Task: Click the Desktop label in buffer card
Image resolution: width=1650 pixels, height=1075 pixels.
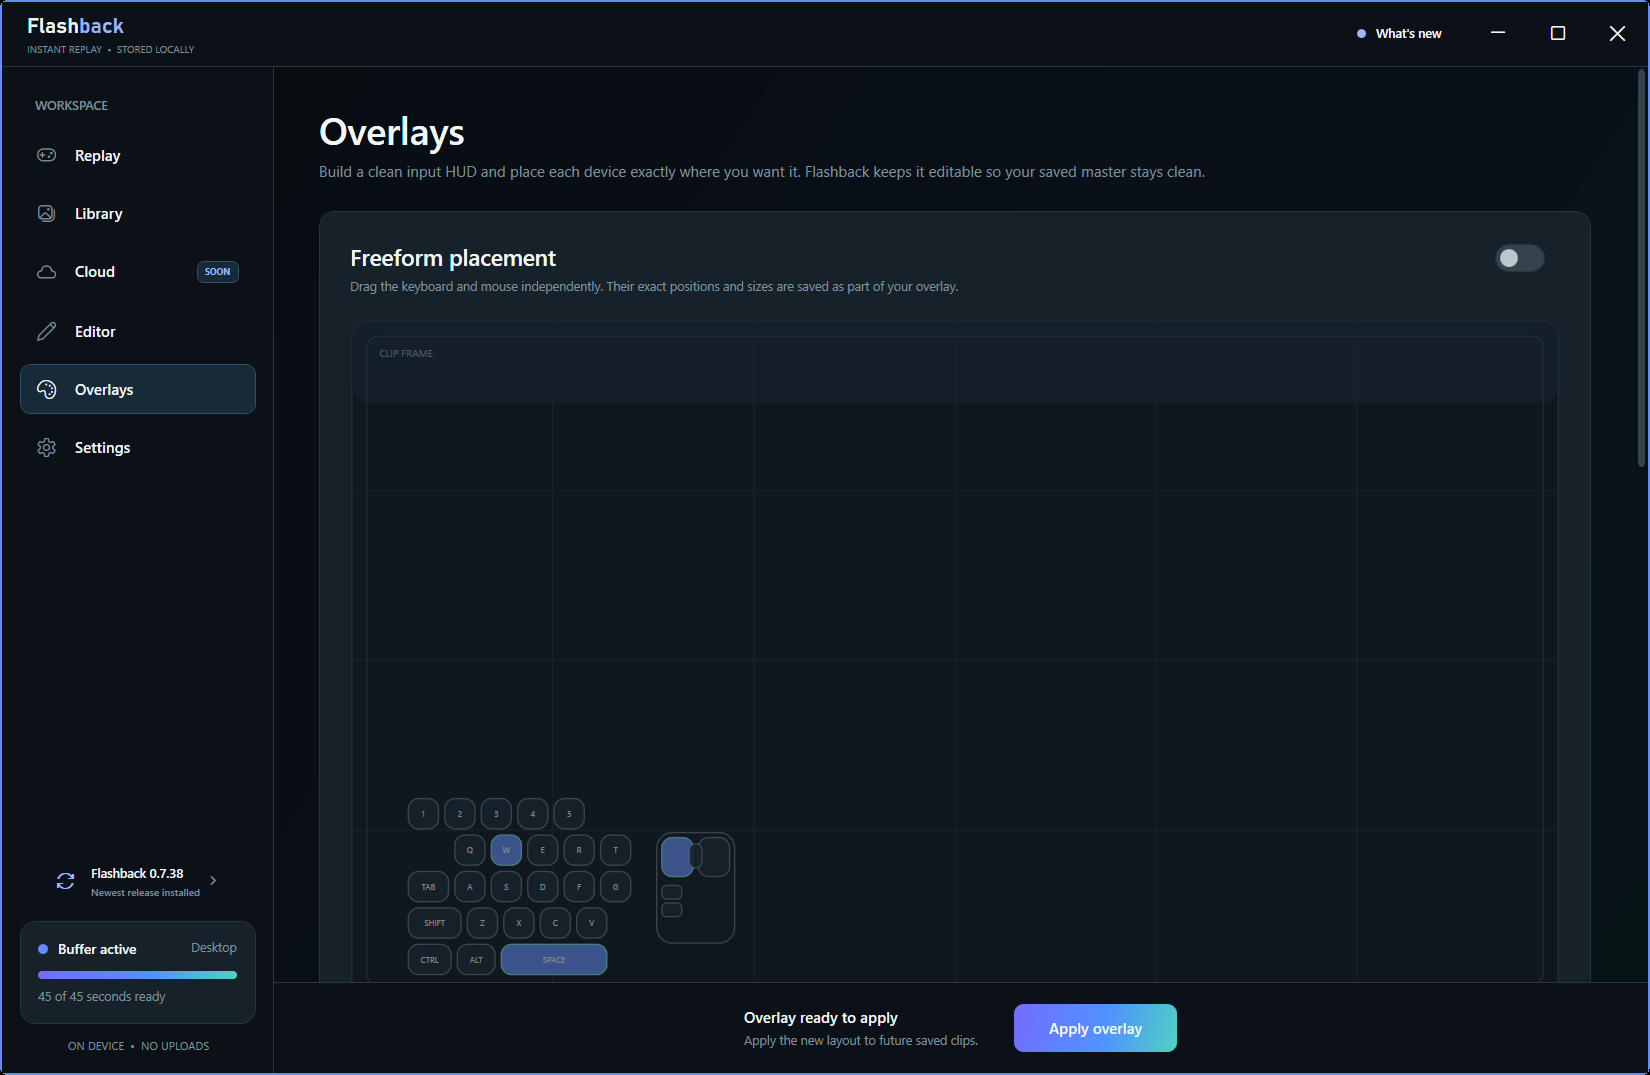Action: tap(214, 948)
